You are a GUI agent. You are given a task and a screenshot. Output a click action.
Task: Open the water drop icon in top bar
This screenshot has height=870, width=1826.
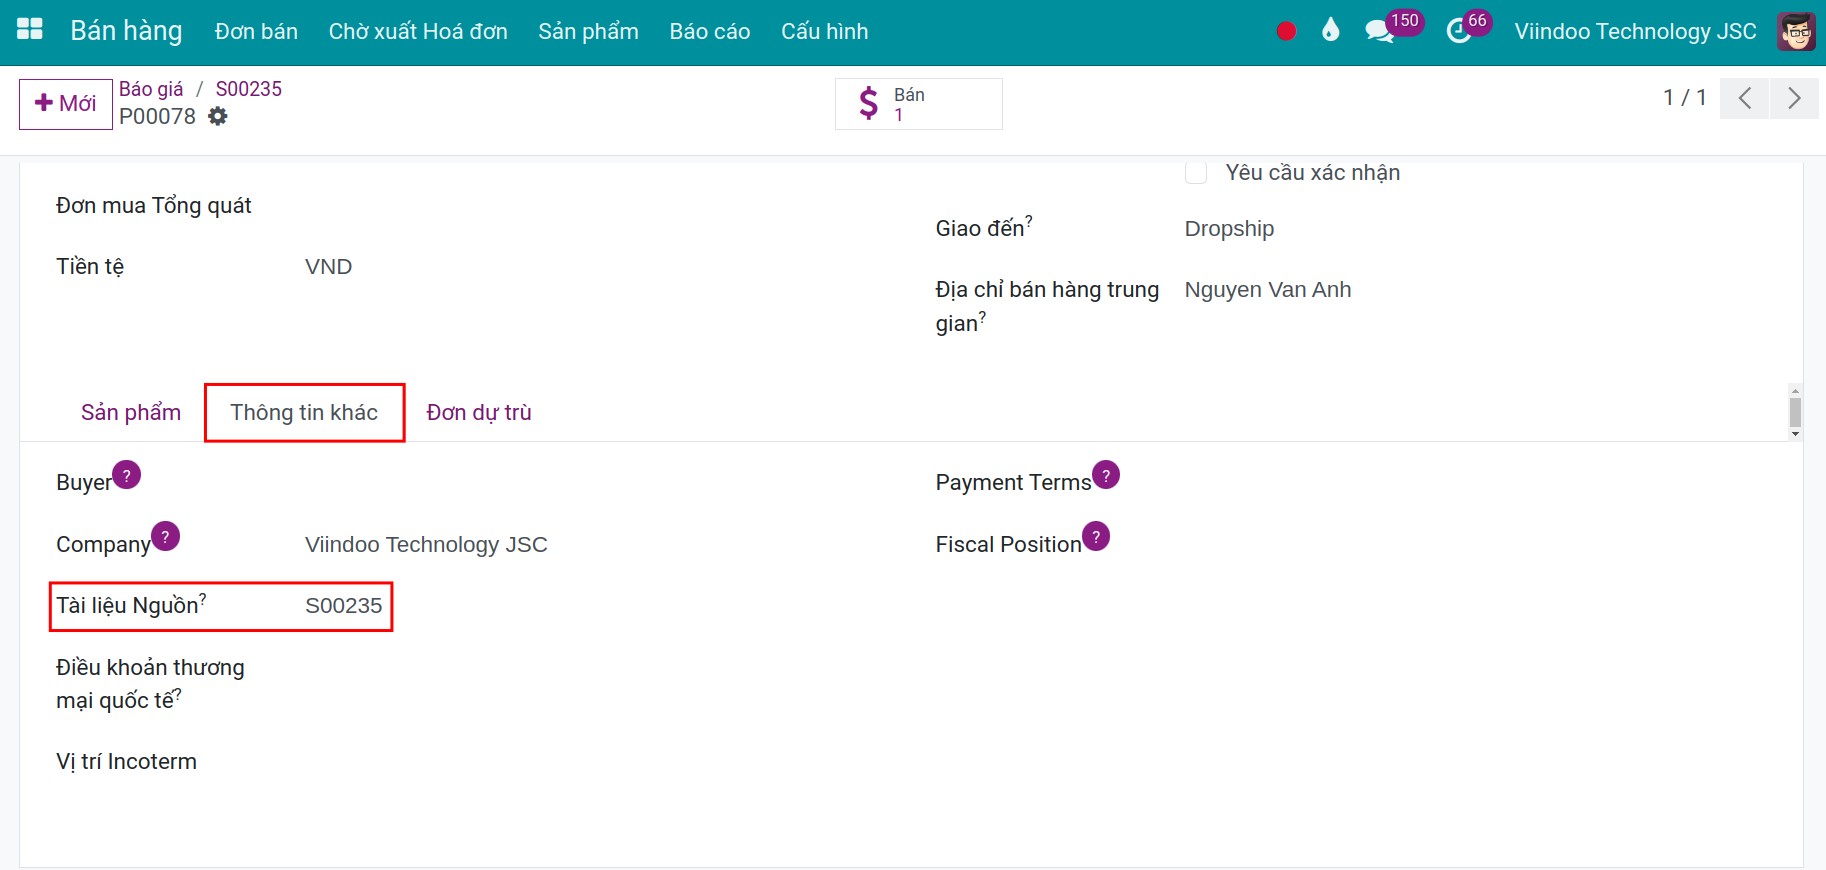1330,31
